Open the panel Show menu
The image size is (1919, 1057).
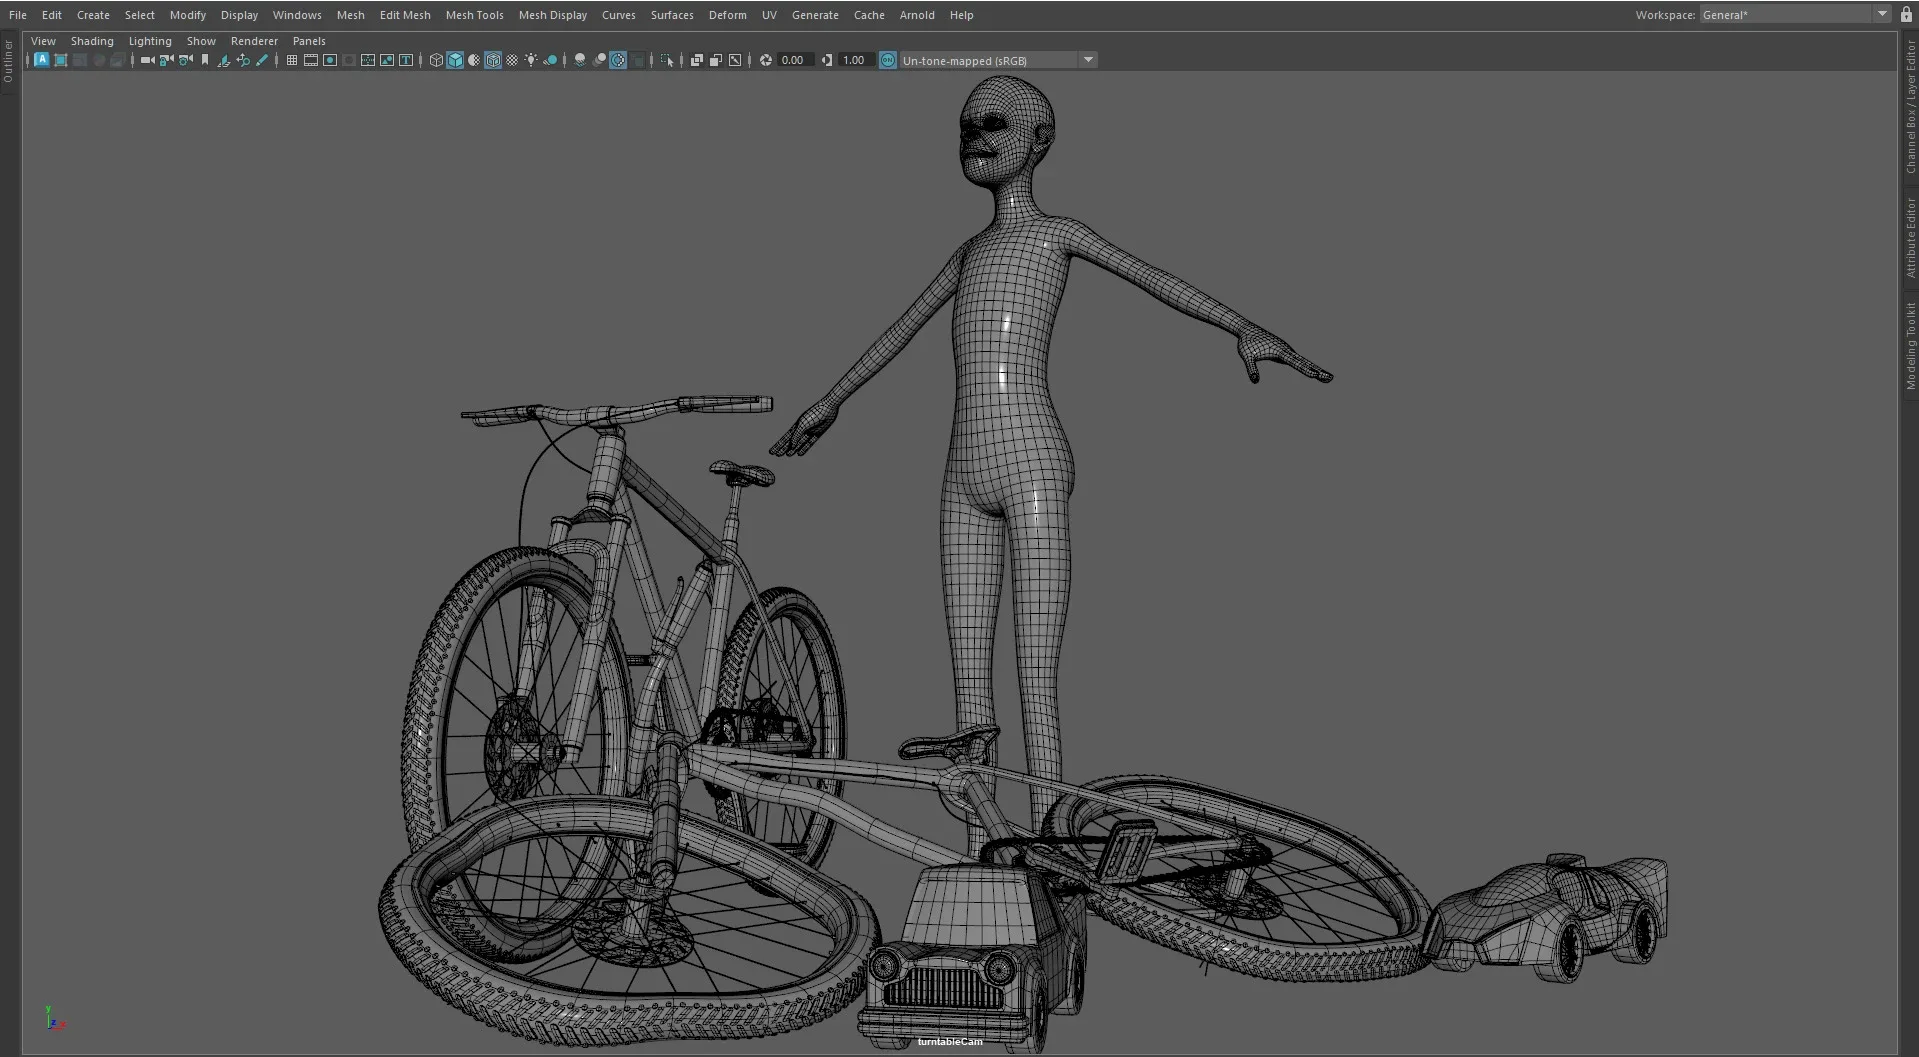pyautogui.click(x=201, y=41)
